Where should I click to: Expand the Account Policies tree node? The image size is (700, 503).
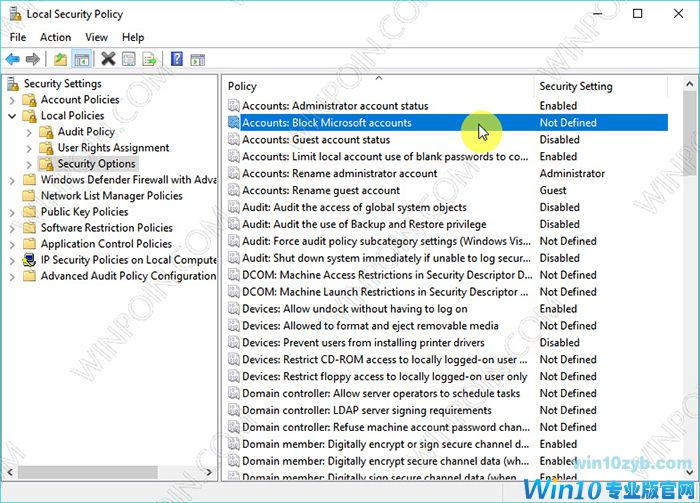(x=12, y=100)
